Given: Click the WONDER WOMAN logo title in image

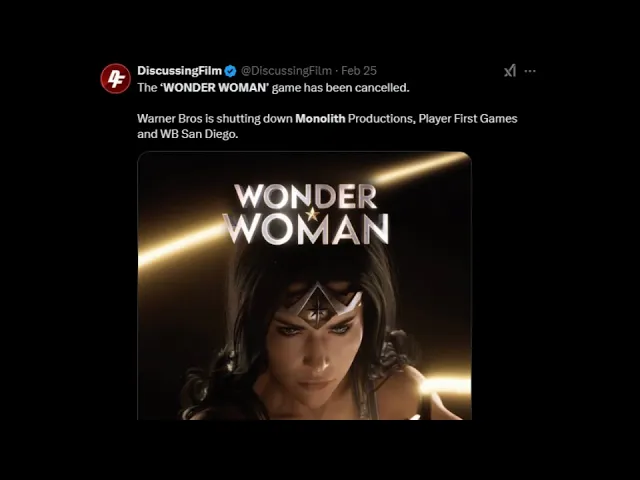Looking at the screenshot, I should click(x=306, y=214).
